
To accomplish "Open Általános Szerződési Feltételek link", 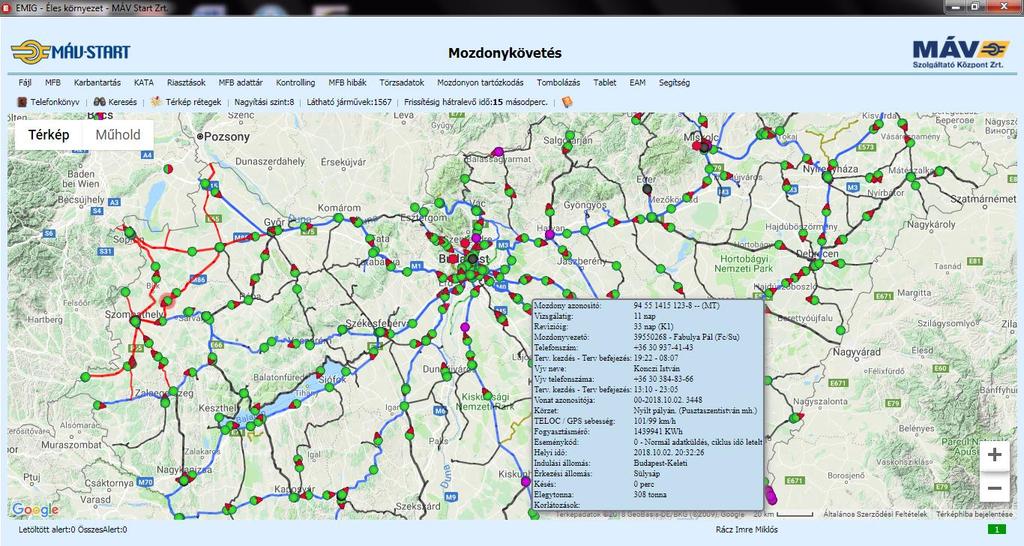I will pyautogui.click(x=875, y=515).
